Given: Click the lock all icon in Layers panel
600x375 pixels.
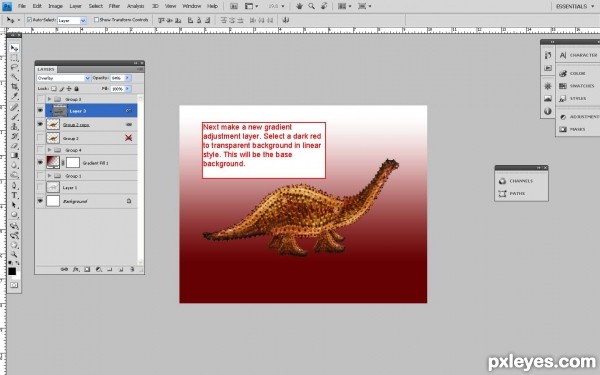Looking at the screenshot, I should click(x=76, y=89).
